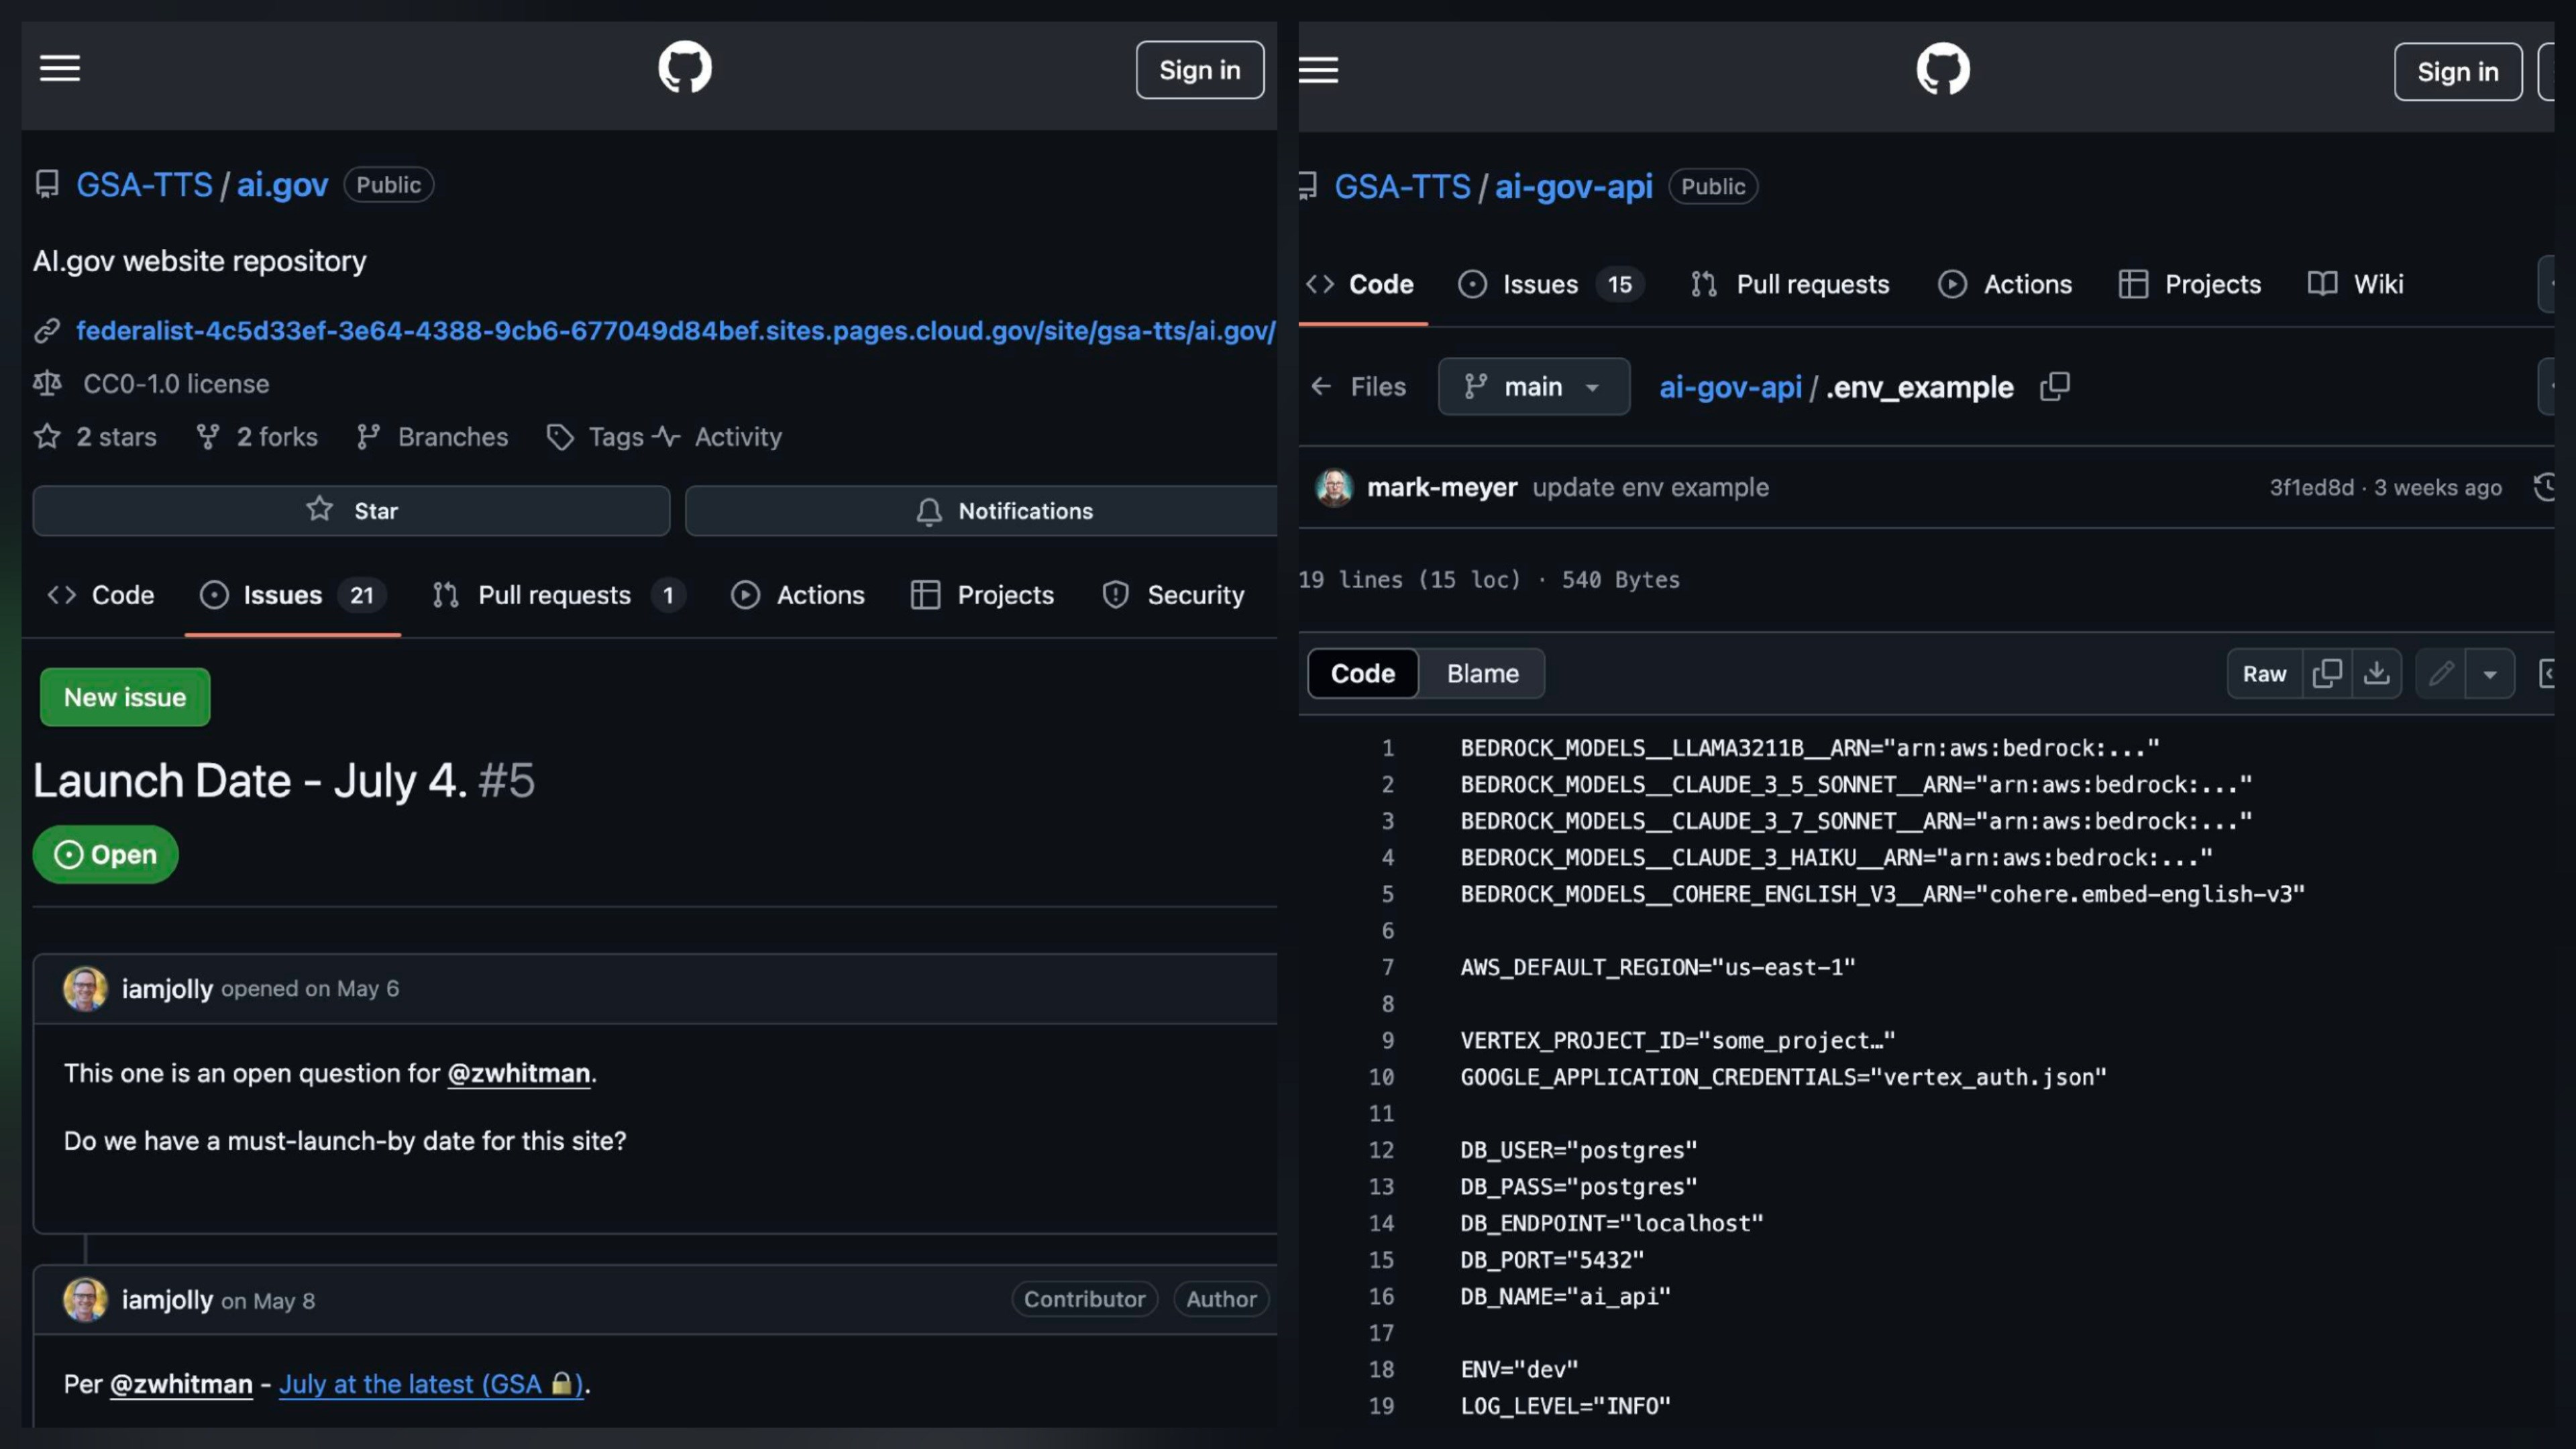Image resolution: width=2576 pixels, height=1449 pixels.
Task: Open Issues tab with 15 in ai-gov-api
Action: 1551,284
